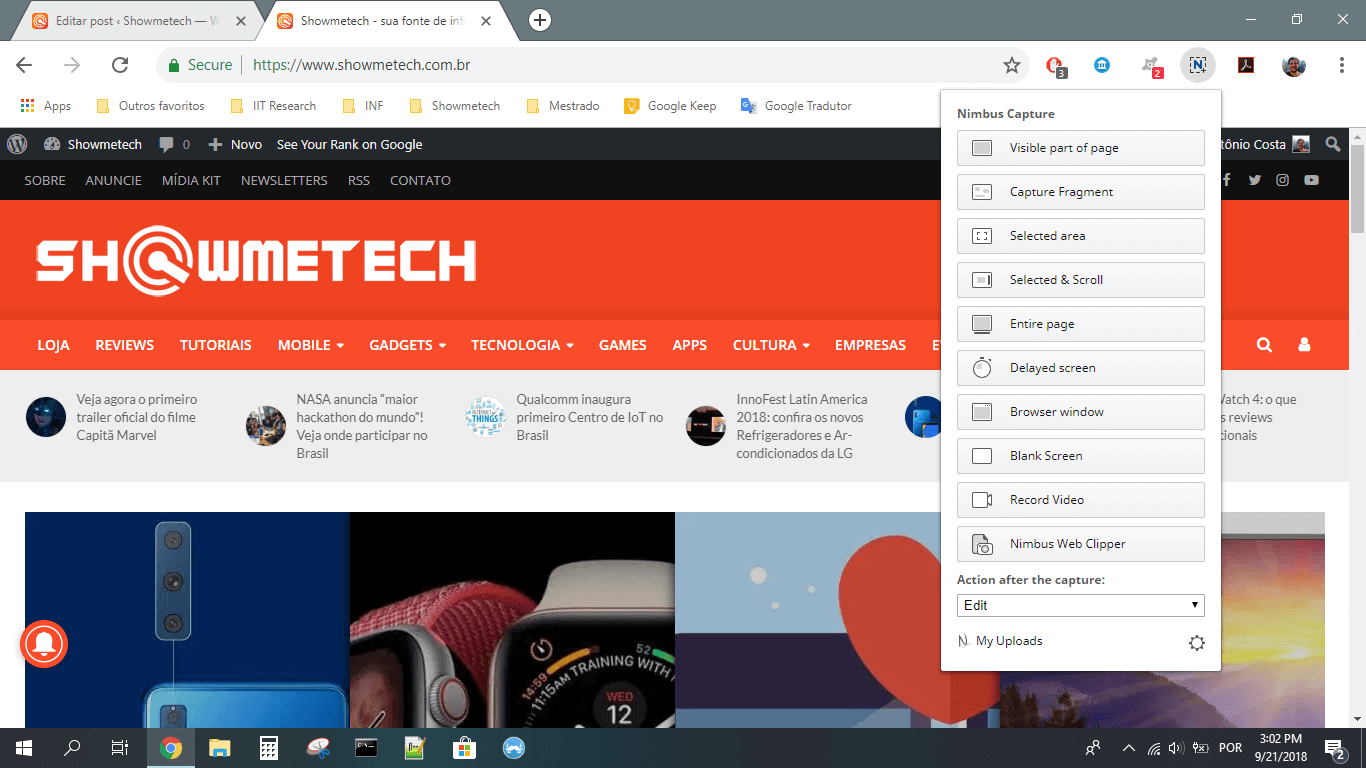Viewport: 1366px width, 768px height.
Task: Click the blue circular extension icon
Action: [1102, 65]
